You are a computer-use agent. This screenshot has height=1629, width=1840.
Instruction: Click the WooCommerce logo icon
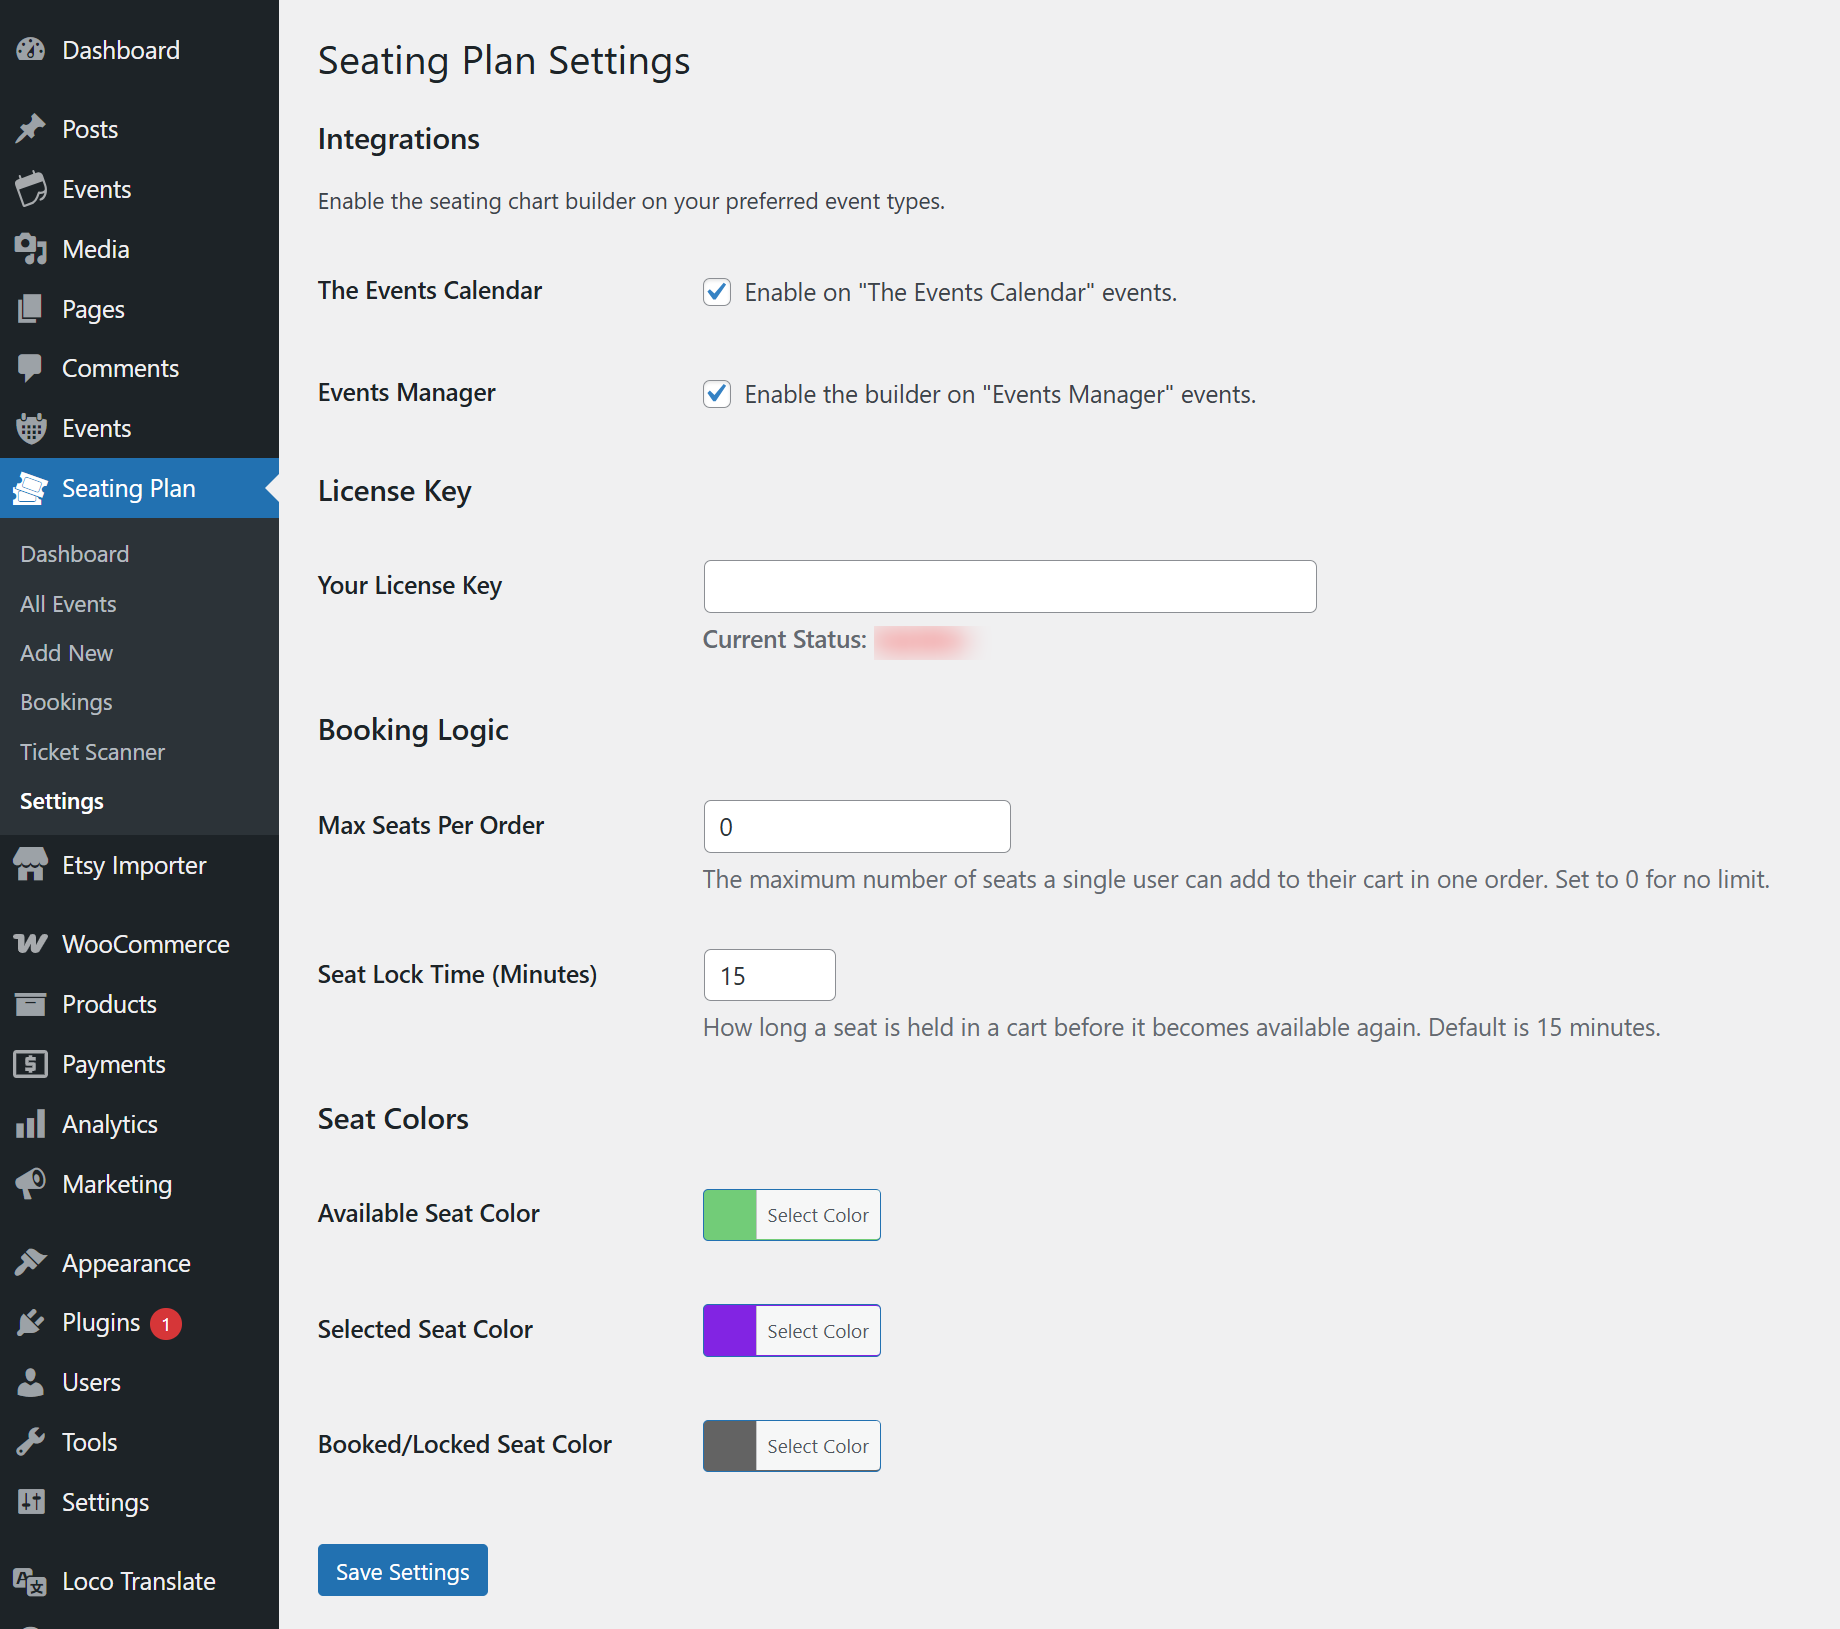click(x=31, y=943)
